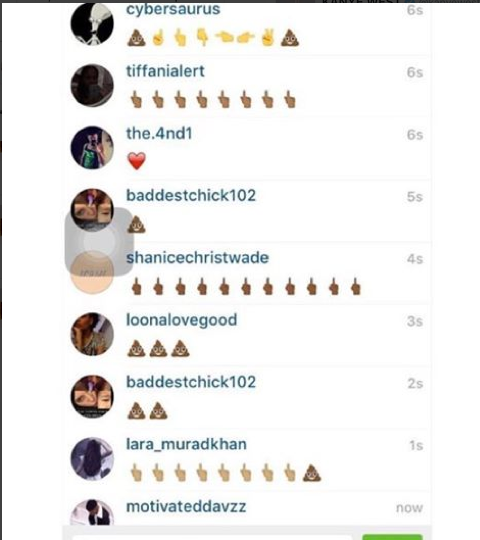480x540 pixels.
Task: Open cybersaurus profile picture
Action: (92, 24)
